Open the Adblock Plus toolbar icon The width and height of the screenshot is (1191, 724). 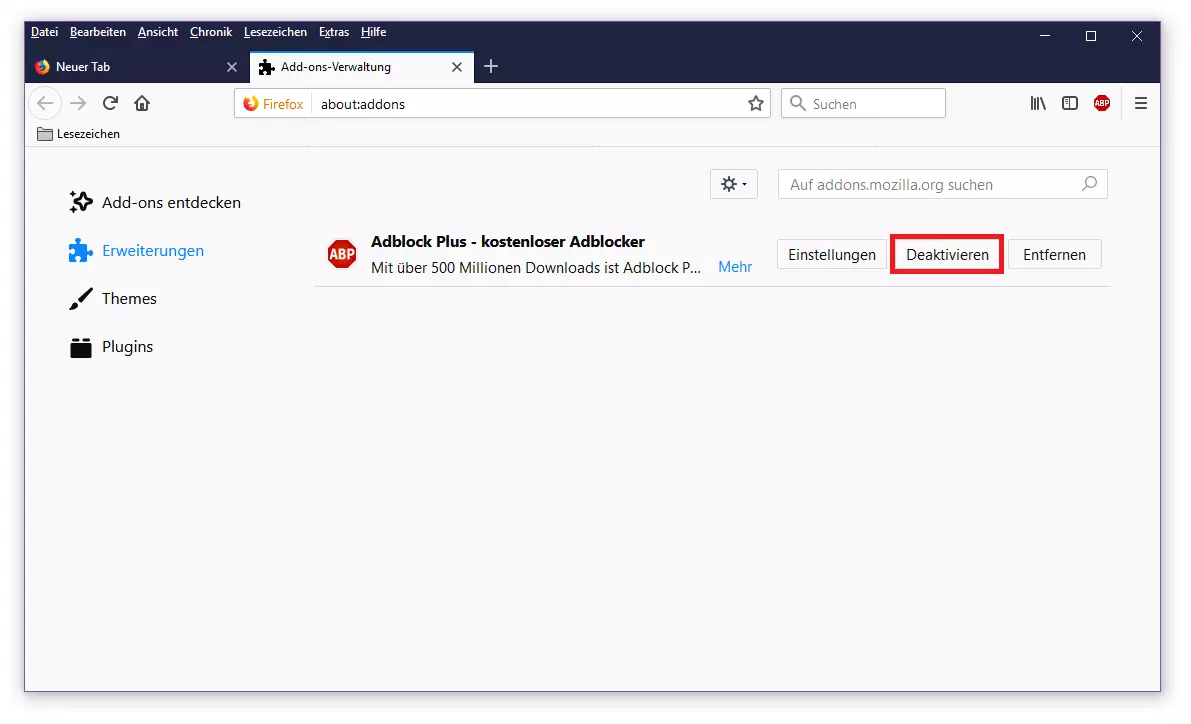point(1101,103)
